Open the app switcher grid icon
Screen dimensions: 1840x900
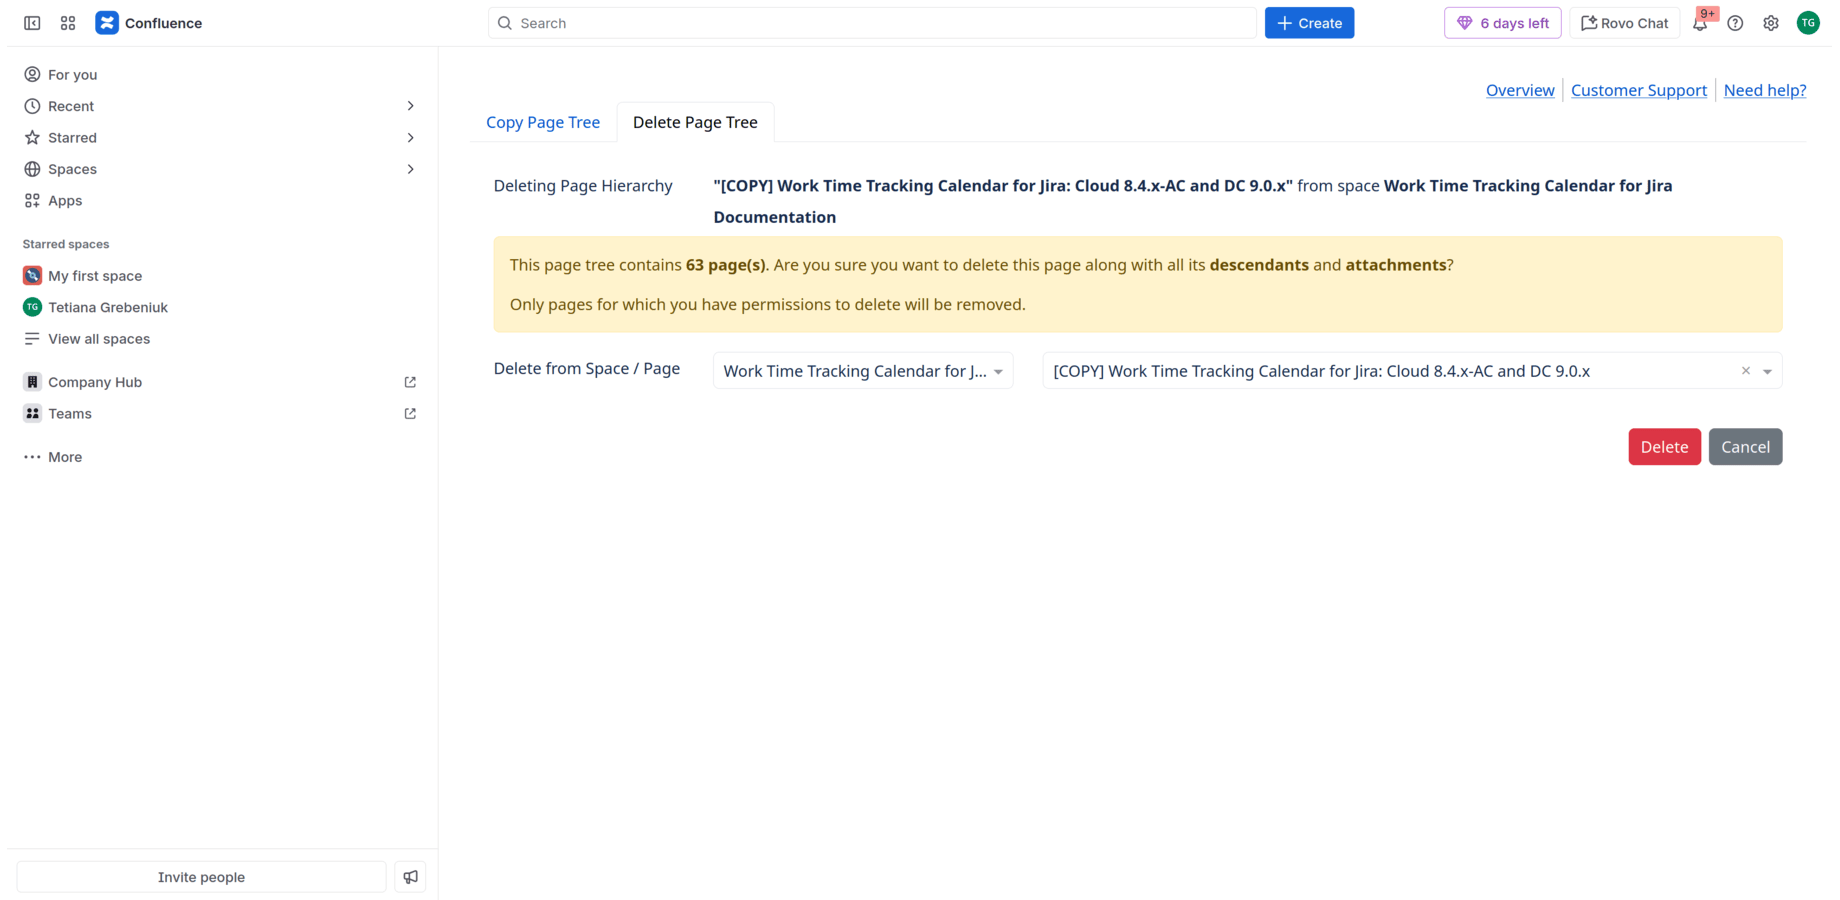coord(68,23)
